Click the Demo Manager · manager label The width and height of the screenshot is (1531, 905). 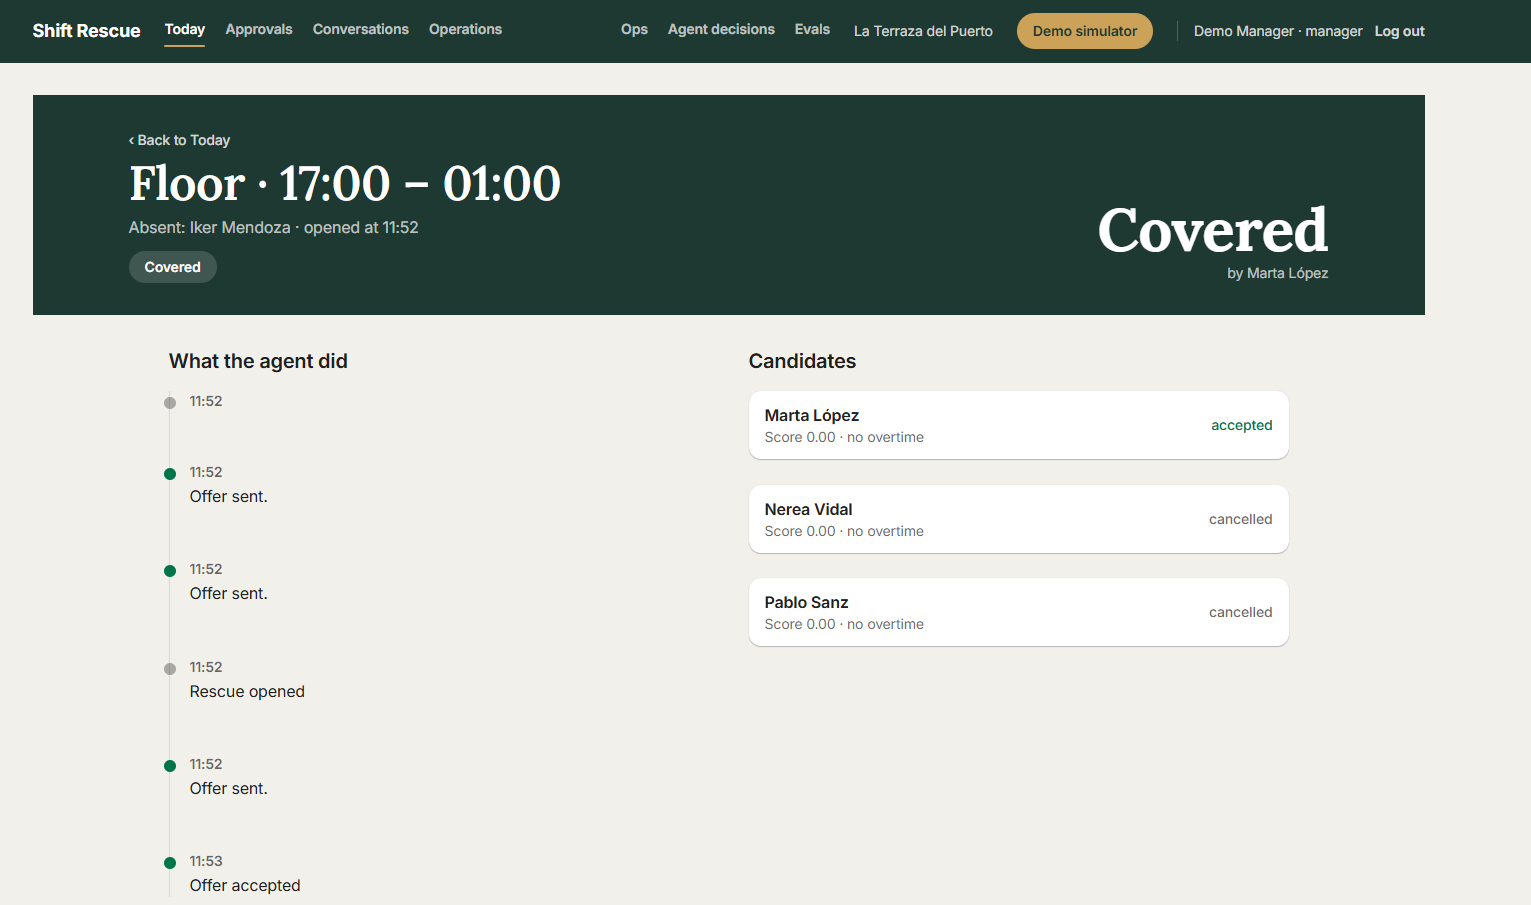tap(1278, 31)
